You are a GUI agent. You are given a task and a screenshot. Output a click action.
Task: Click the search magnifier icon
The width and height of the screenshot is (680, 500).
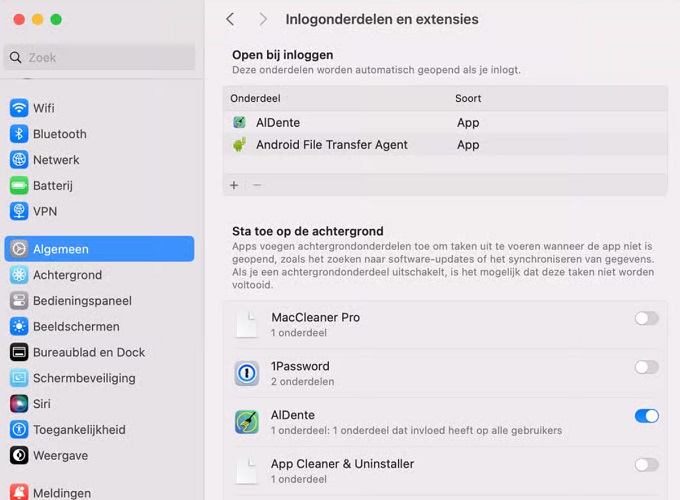point(16,57)
